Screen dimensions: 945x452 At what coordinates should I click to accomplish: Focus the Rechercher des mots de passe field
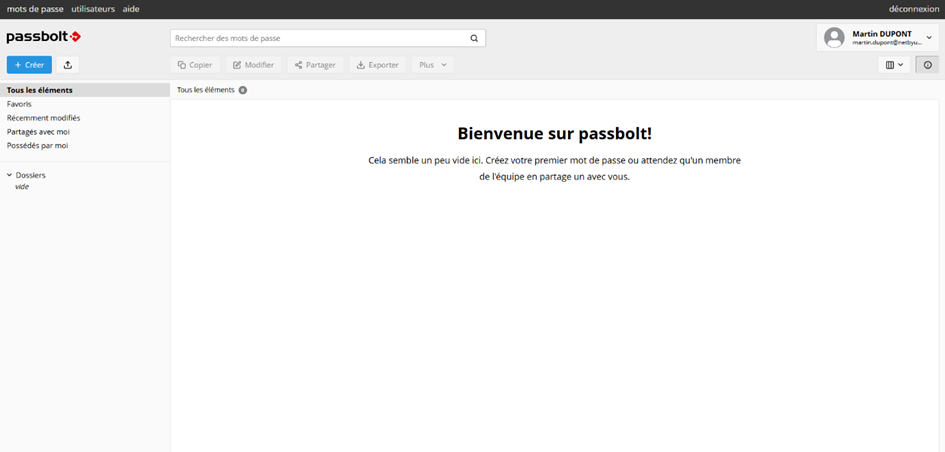320,38
